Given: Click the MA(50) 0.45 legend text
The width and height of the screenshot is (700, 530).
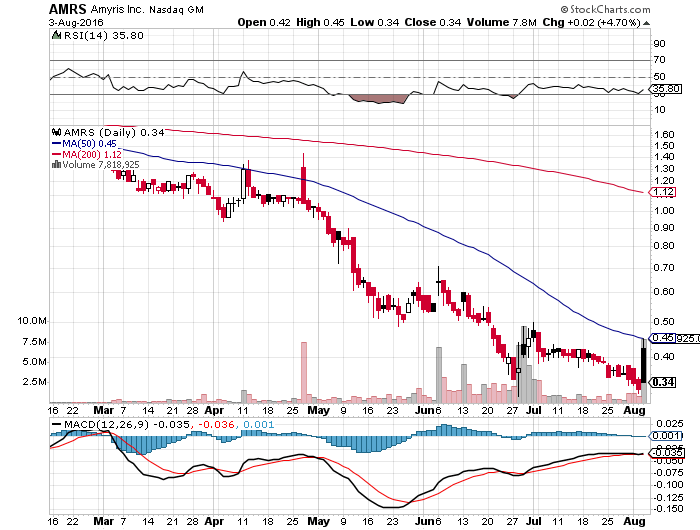Looking at the screenshot, I should (x=89, y=144).
